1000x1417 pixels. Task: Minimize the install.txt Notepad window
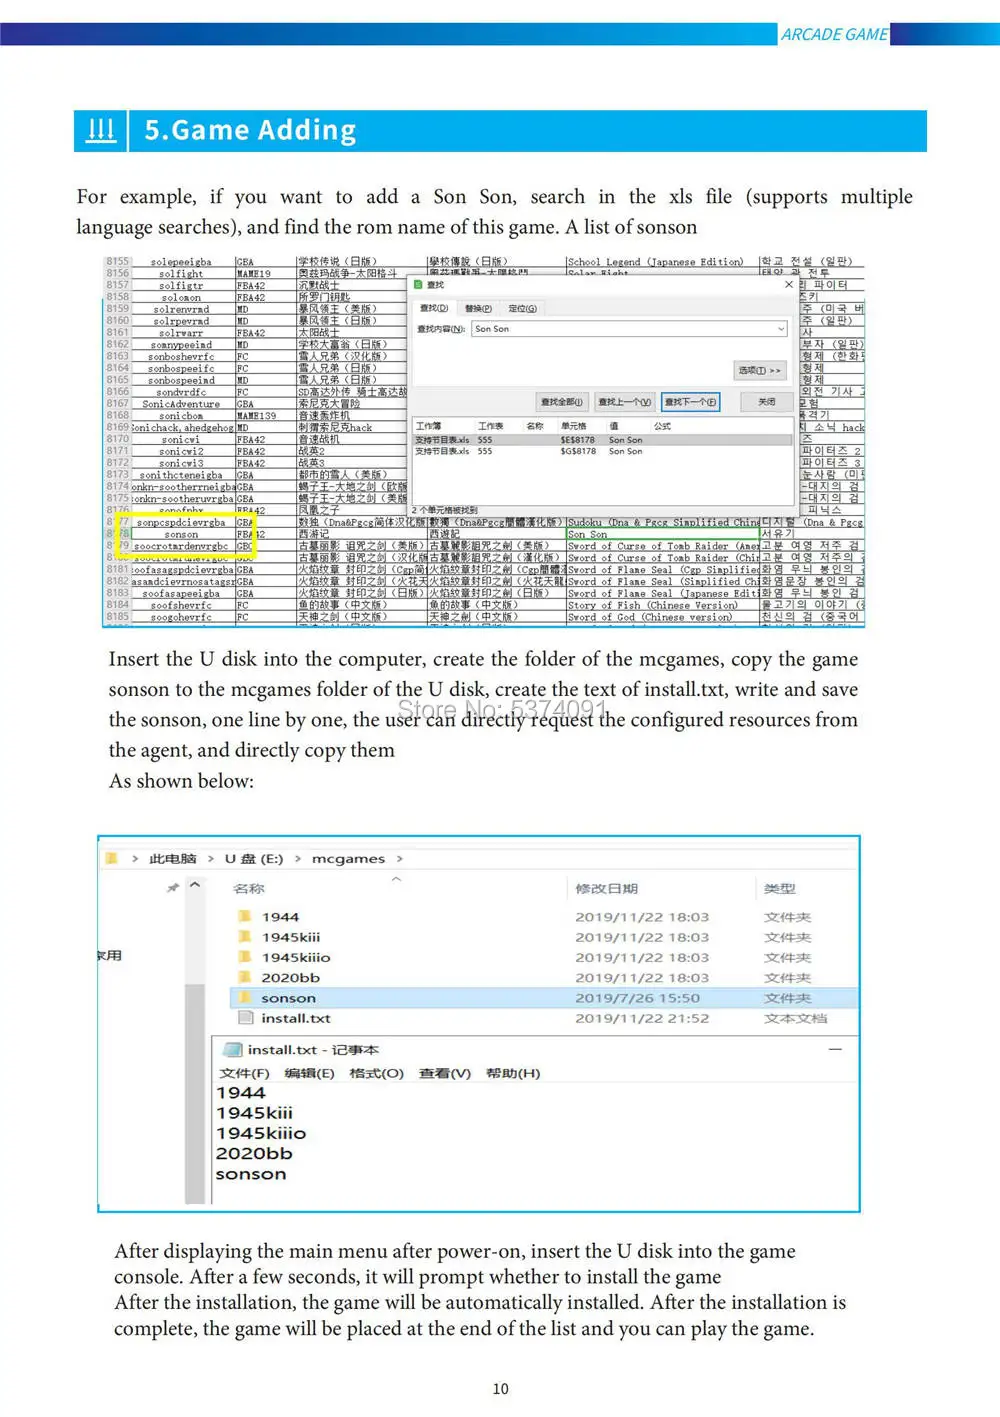tap(835, 1049)
